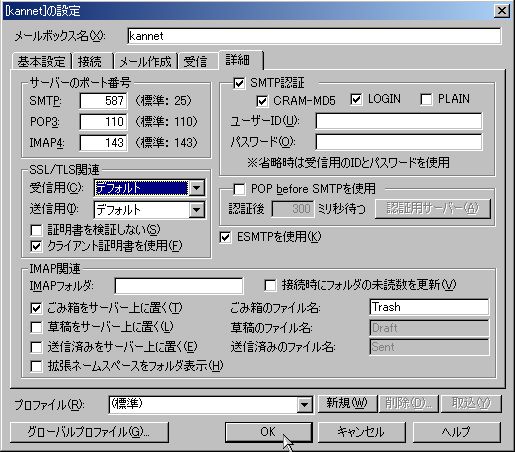Check 草稿をサーバー上に置く checkbox
This screenshot has height=452, width=515.
coord(36,327)
